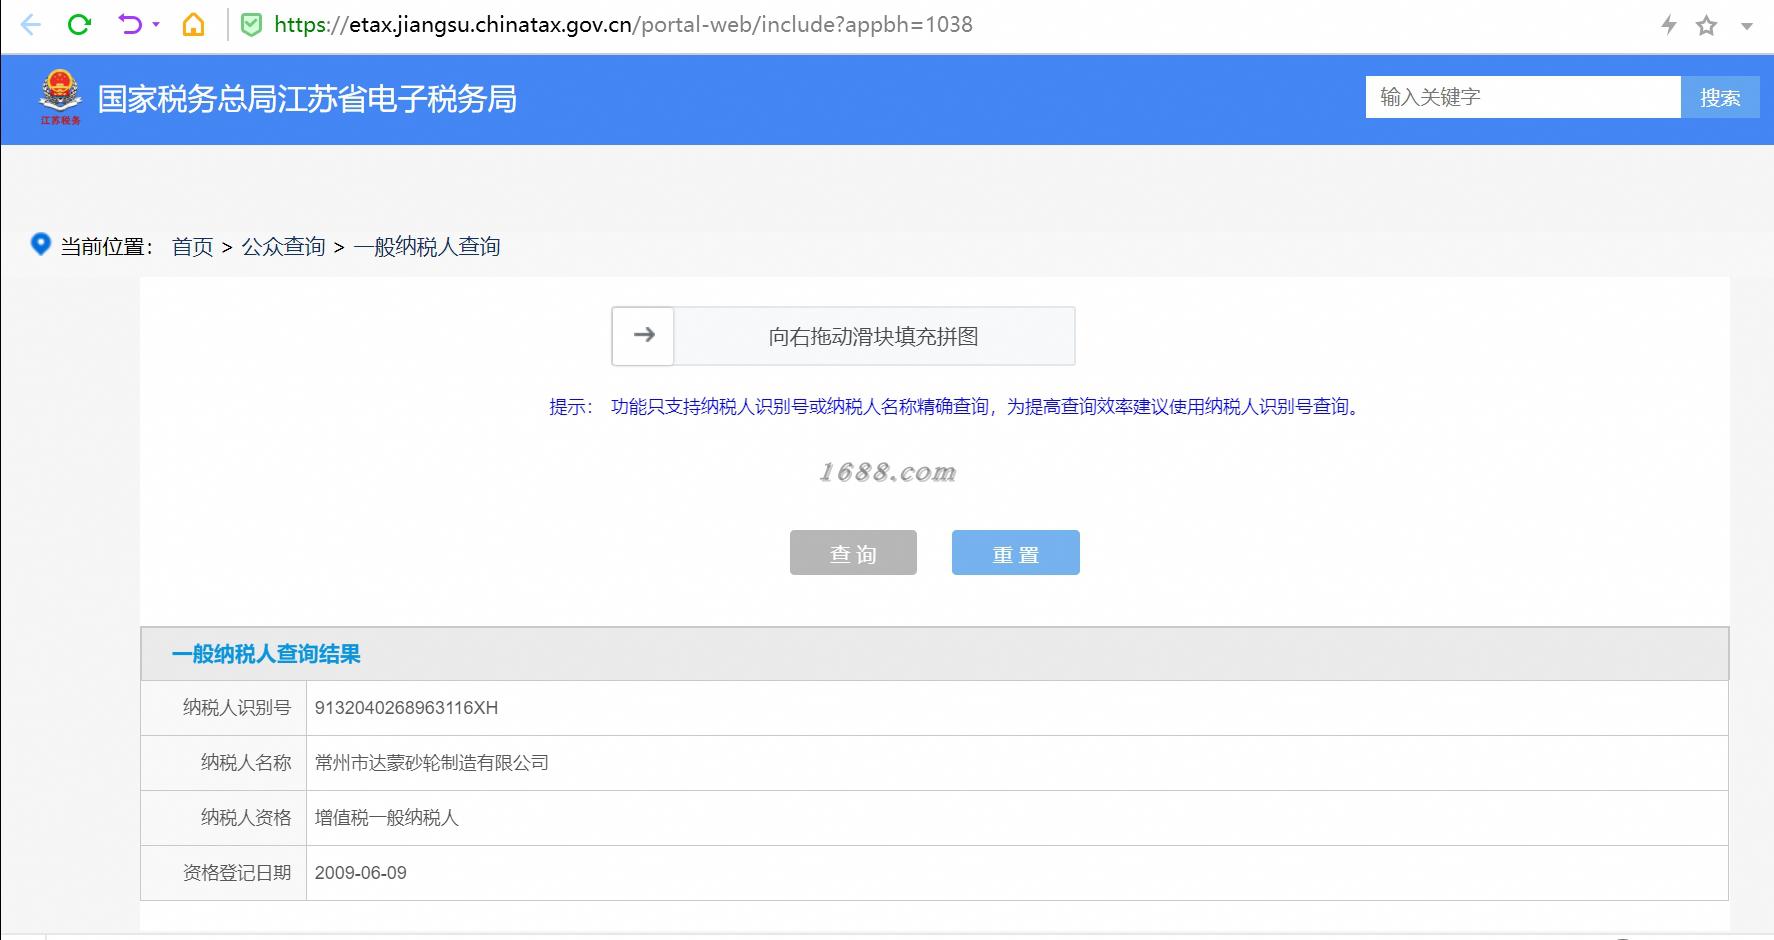Click the 纳税人名称 label cell
The image size is (1774, 940).
click(x=224, y=763)
